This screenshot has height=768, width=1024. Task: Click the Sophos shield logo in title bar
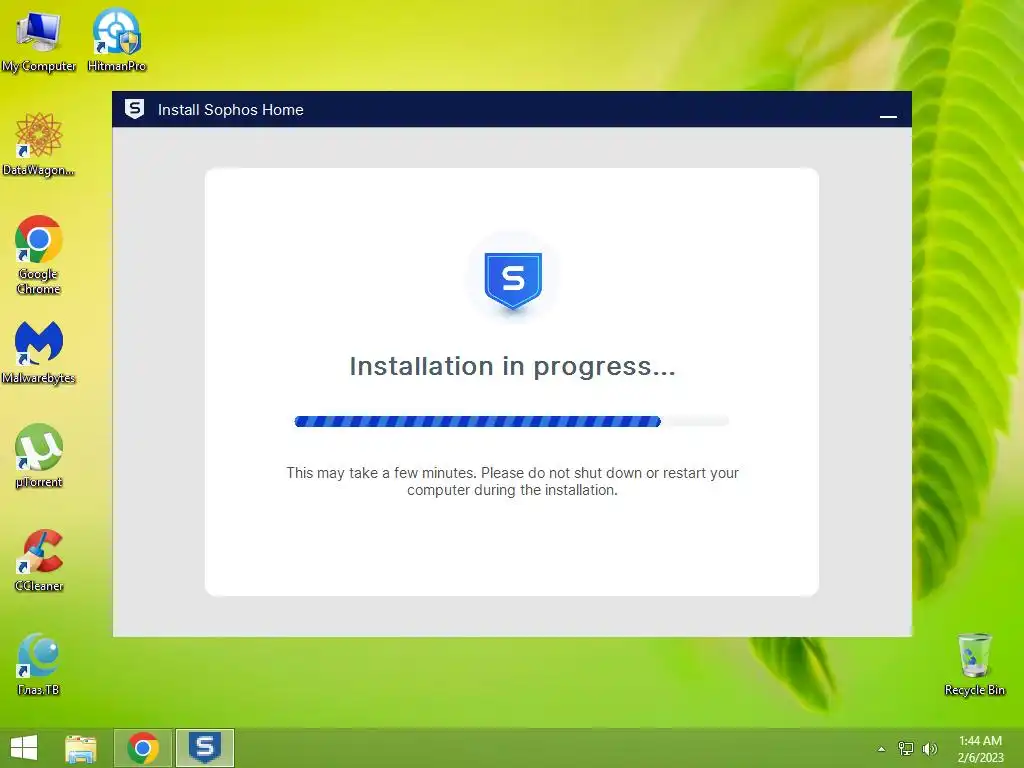(135, 109)
